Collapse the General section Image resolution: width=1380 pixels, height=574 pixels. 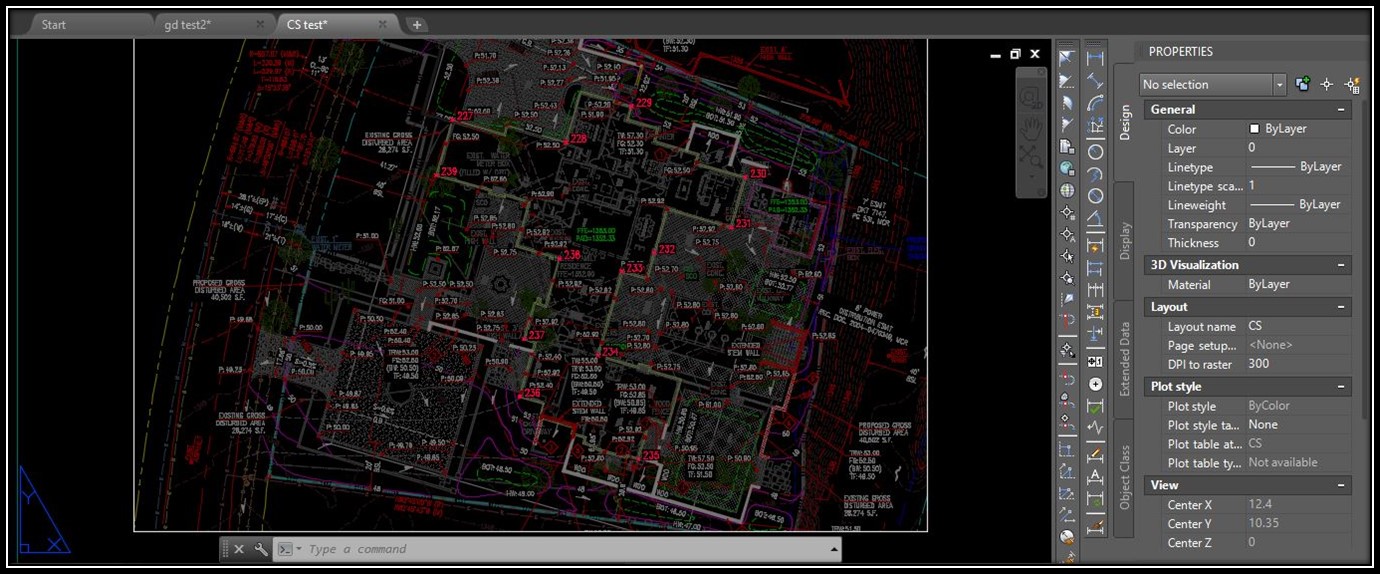[x=1341, y=110]
